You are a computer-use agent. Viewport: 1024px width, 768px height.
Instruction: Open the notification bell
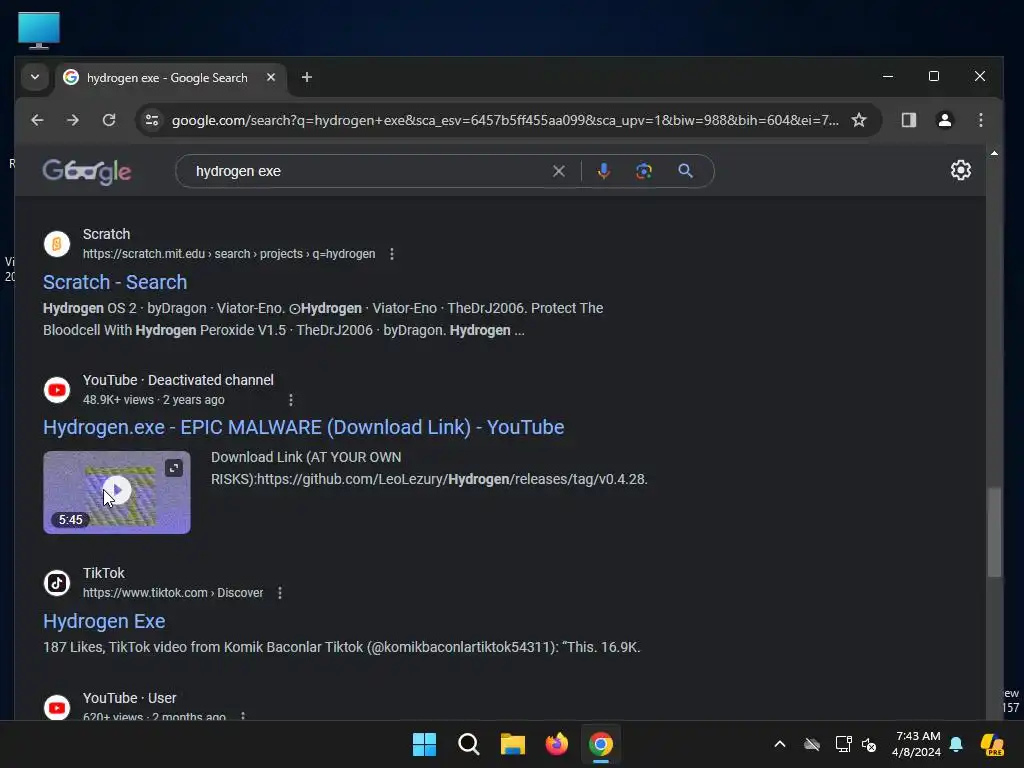pyautogui.click(x=956, y=744)
